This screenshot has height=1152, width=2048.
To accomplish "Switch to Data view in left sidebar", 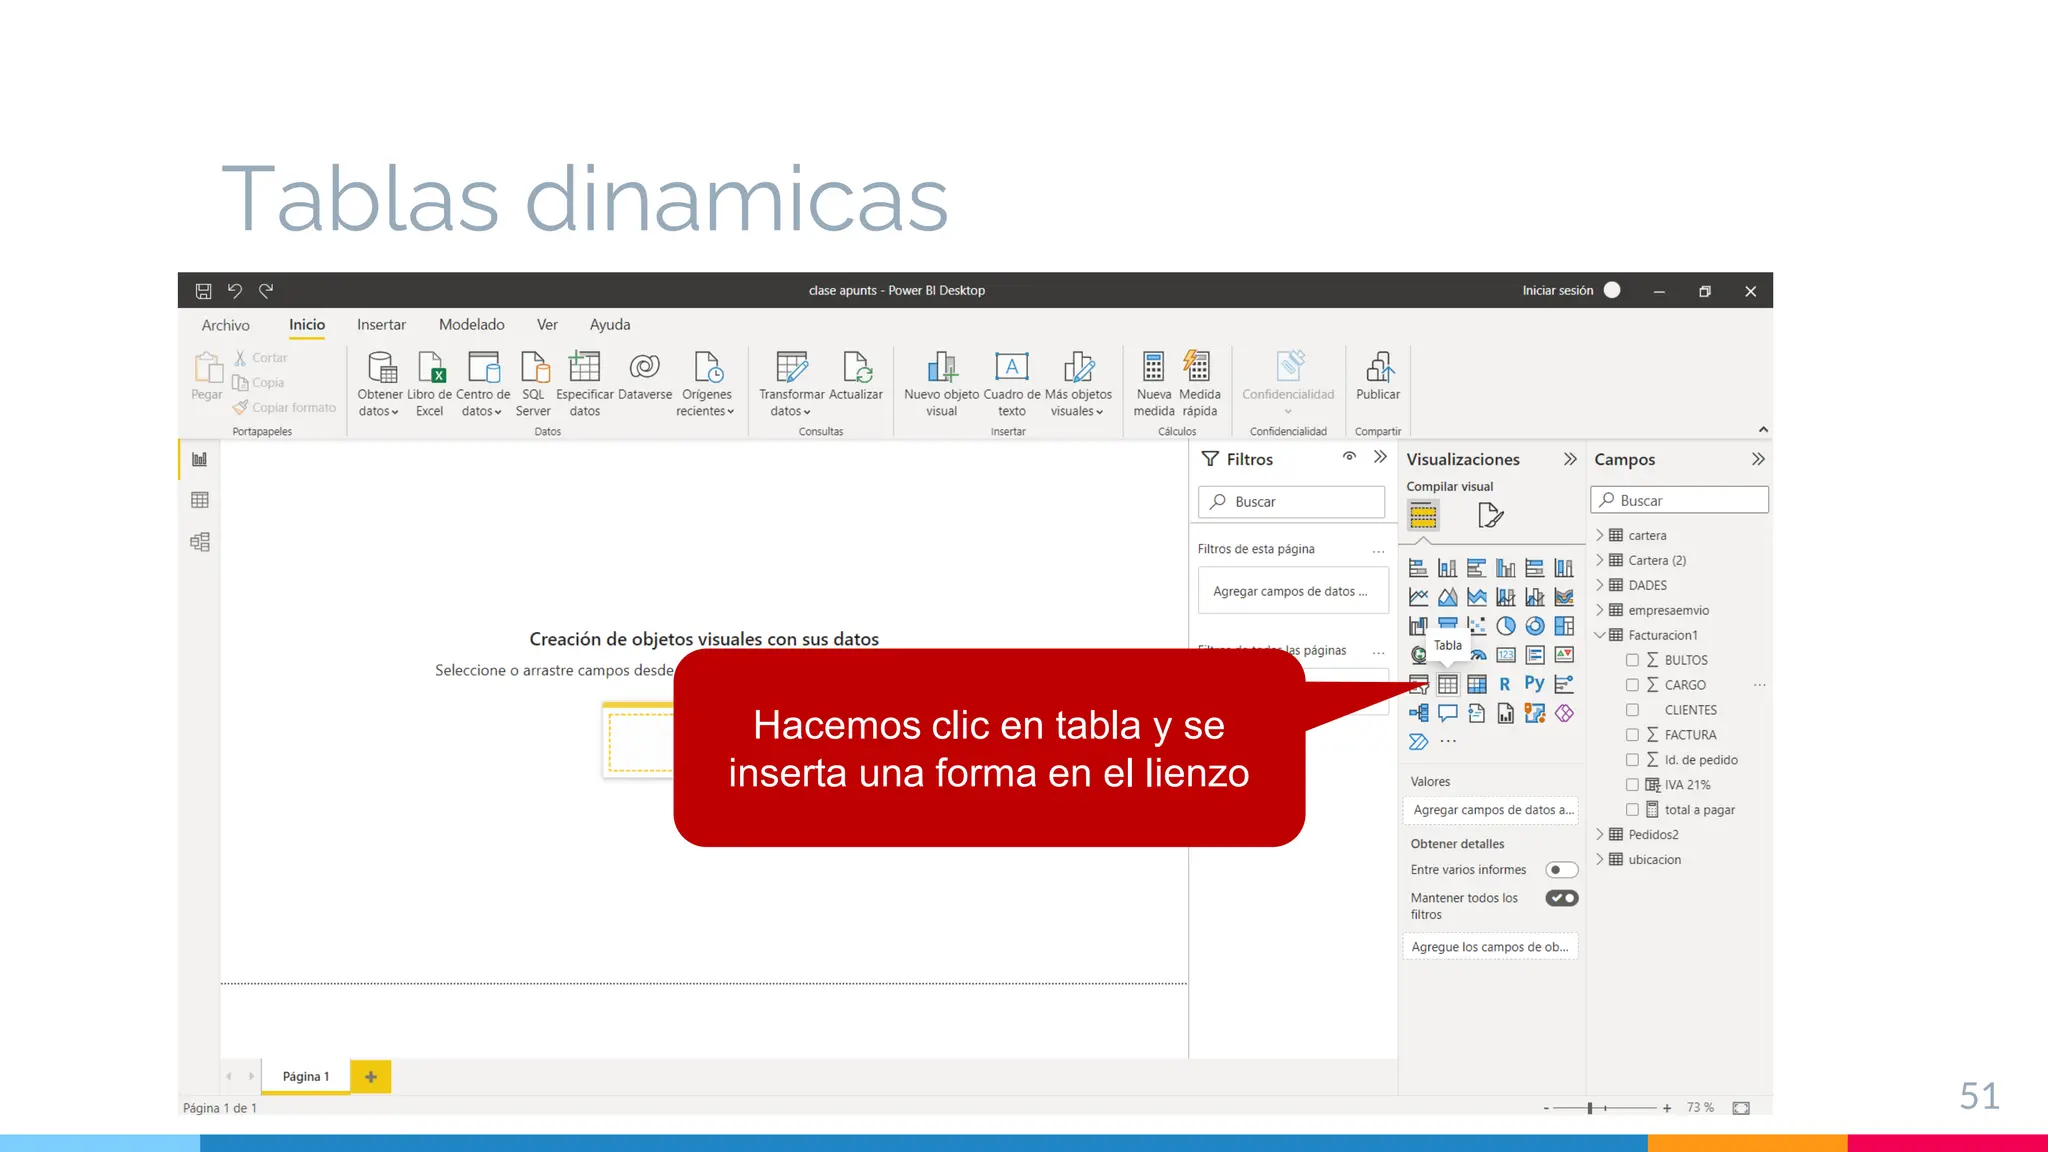I will pyautogui.click(x=200, y=500).
